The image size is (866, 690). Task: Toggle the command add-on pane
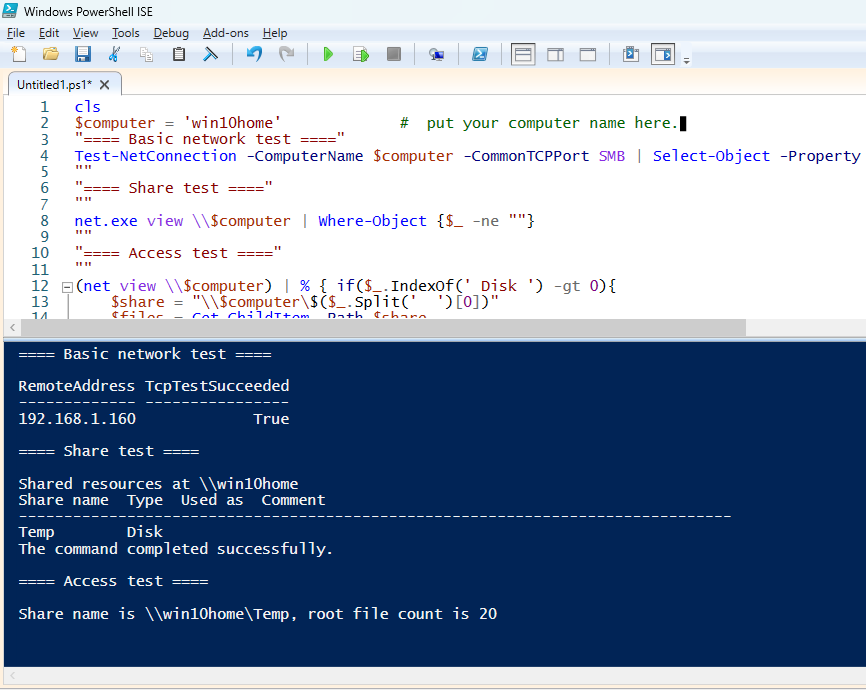point(663,54)
